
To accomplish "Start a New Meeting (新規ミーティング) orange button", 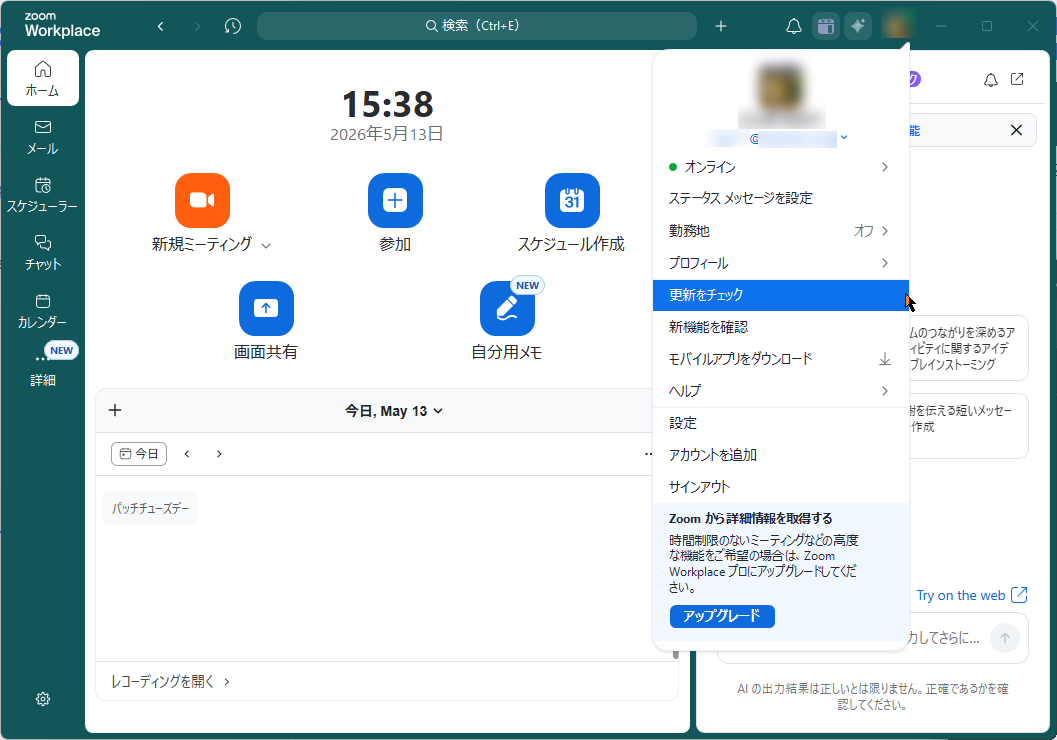I will point(202,200).
